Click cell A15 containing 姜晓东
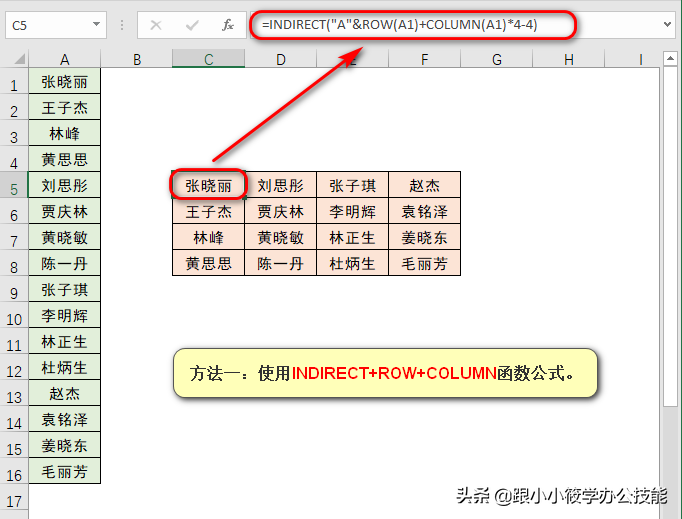This screenshot has height=519, width=682. [x=64, y=445]
